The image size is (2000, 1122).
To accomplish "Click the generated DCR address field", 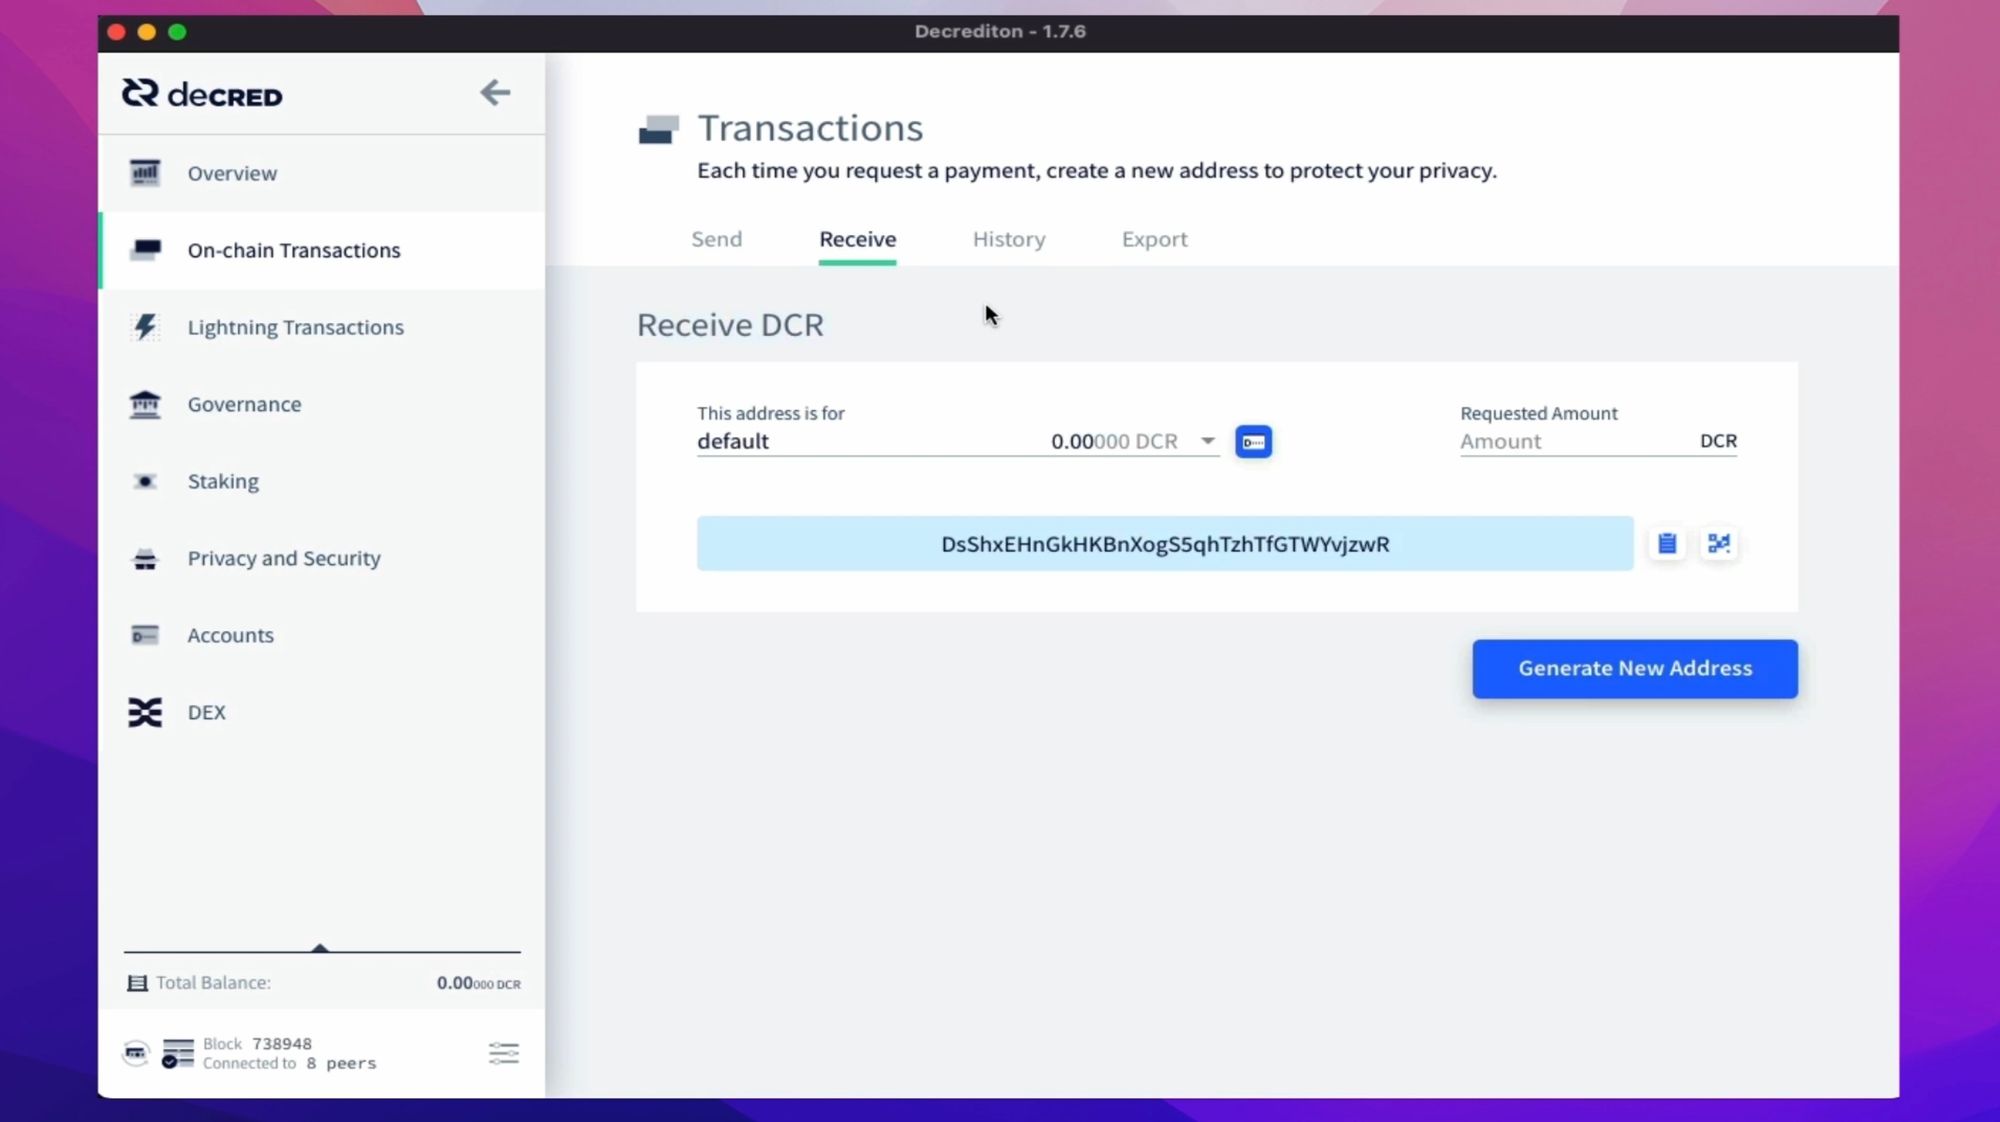I will pos(1164,544).
